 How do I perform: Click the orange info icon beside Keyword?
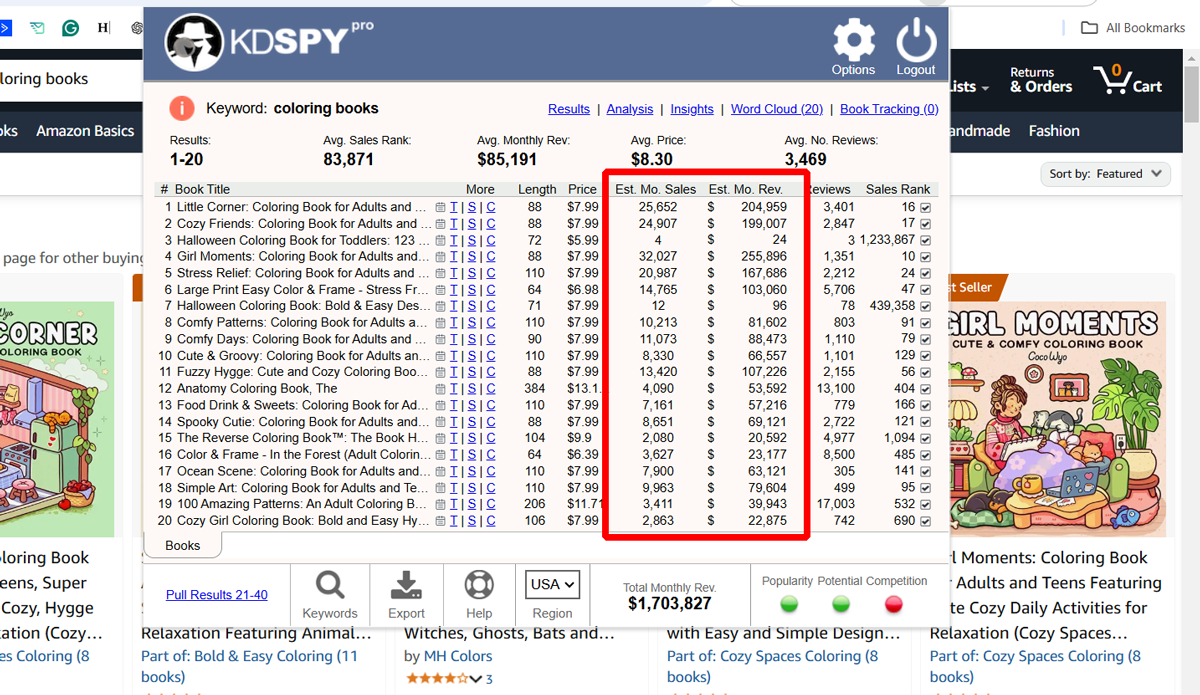(x=181, y=108)
